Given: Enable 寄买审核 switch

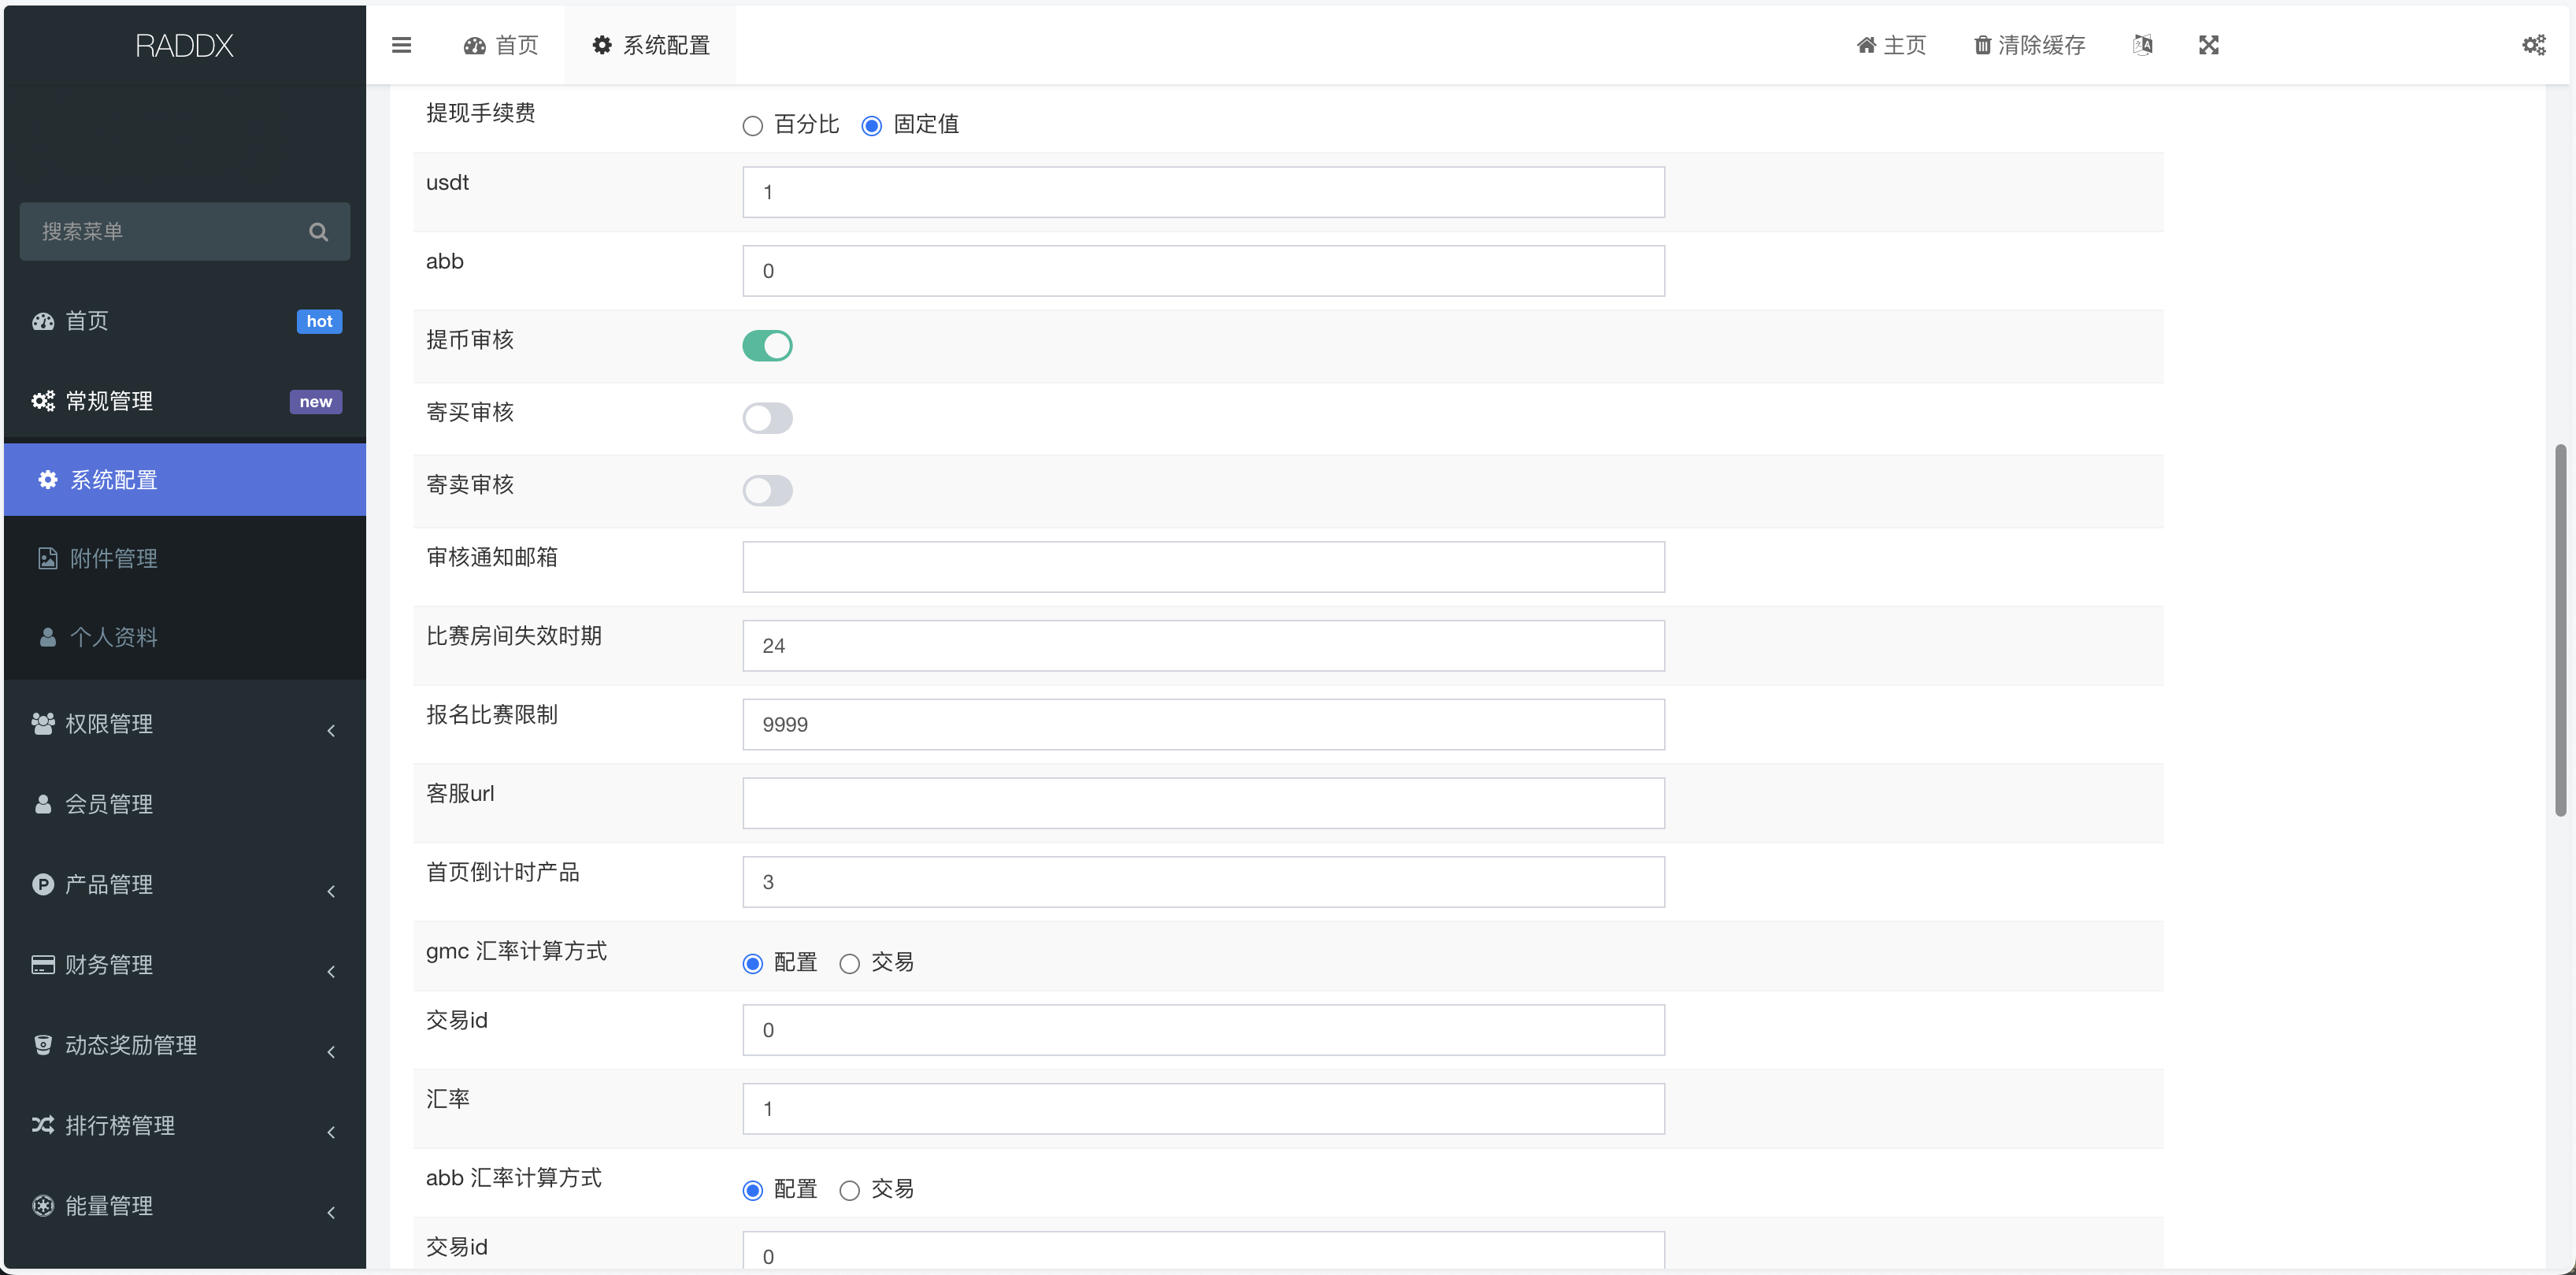Looking at the screenshot, I should point(767,418).
